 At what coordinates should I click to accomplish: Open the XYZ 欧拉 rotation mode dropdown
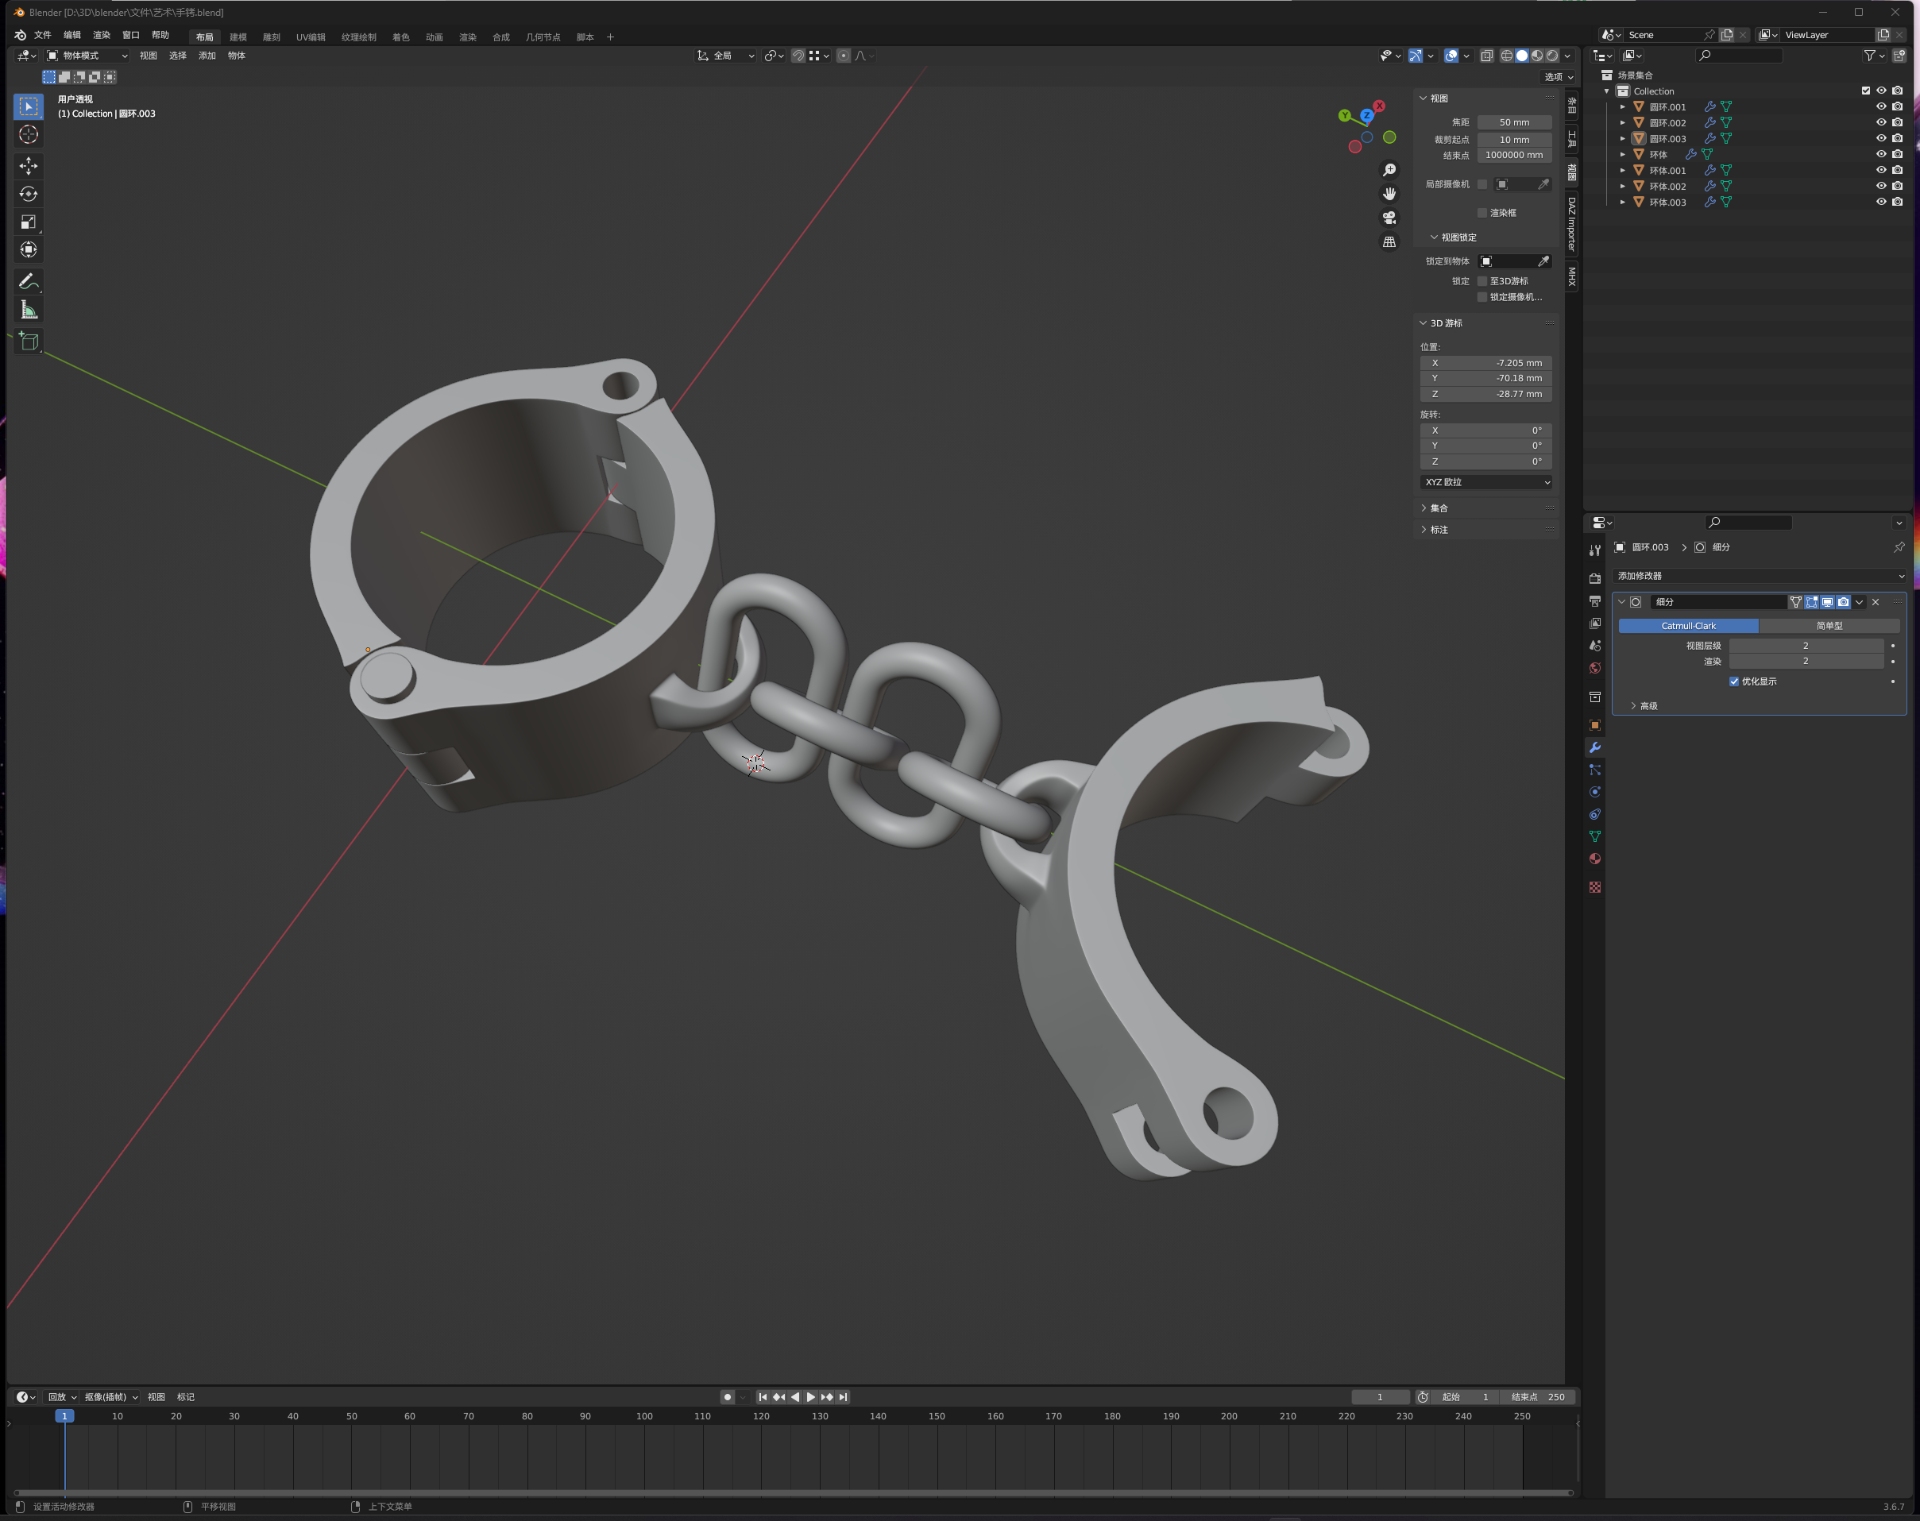1487,482
